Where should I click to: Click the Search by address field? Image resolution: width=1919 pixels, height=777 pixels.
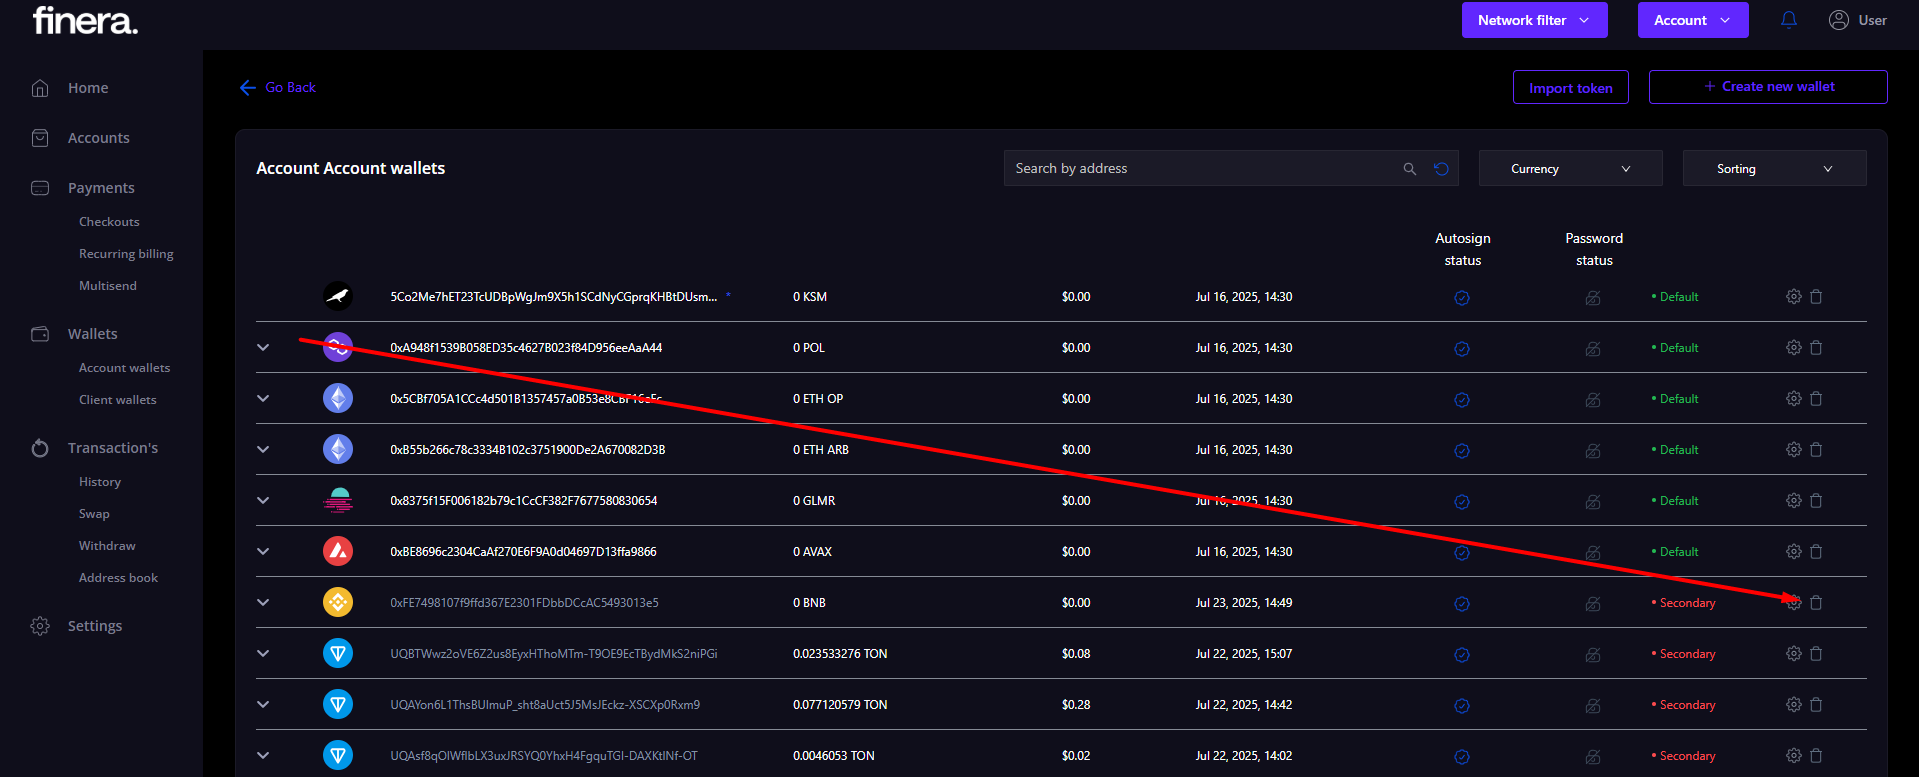1200,169
